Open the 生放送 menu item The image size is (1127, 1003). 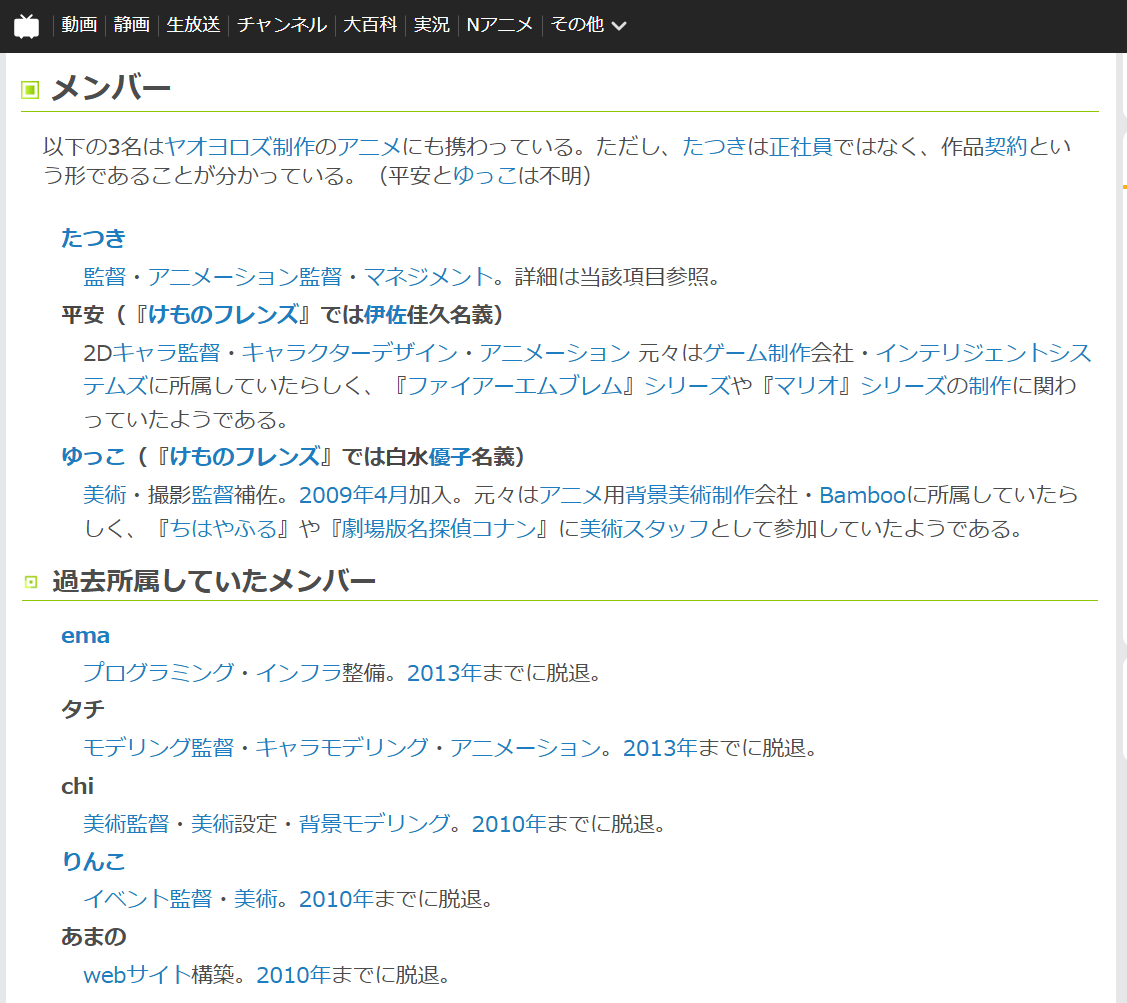193,25
